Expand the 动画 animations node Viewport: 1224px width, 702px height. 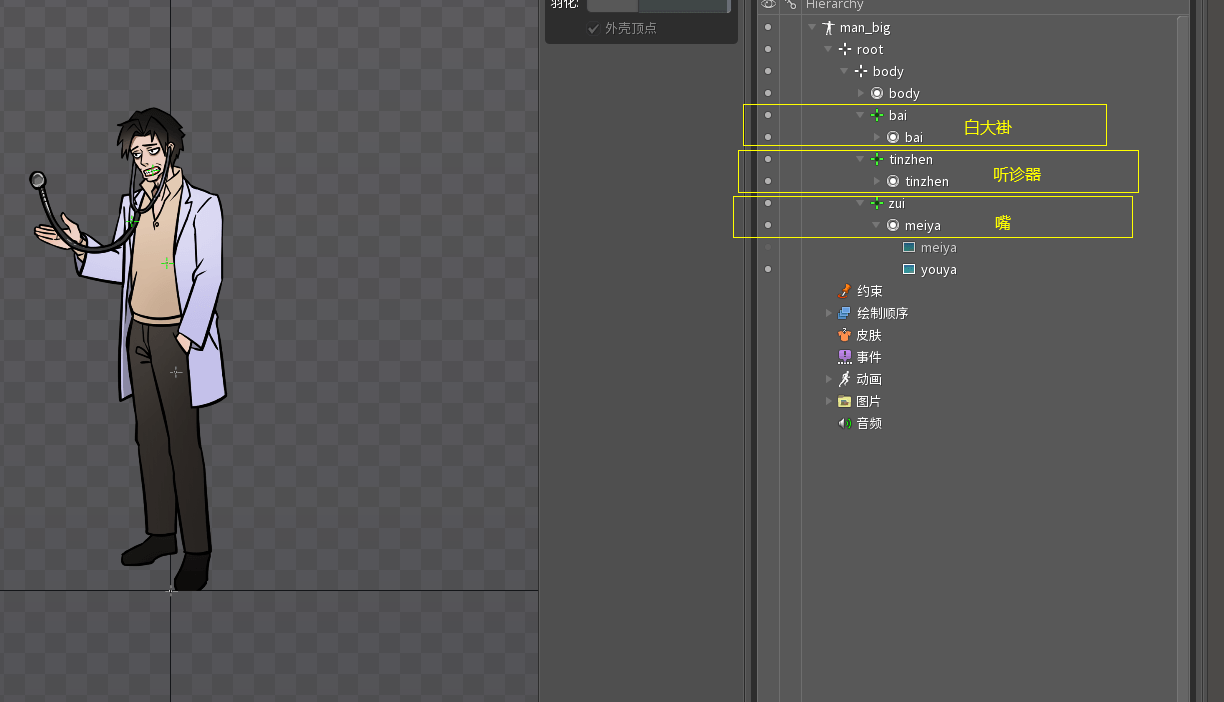pos(829,379)
